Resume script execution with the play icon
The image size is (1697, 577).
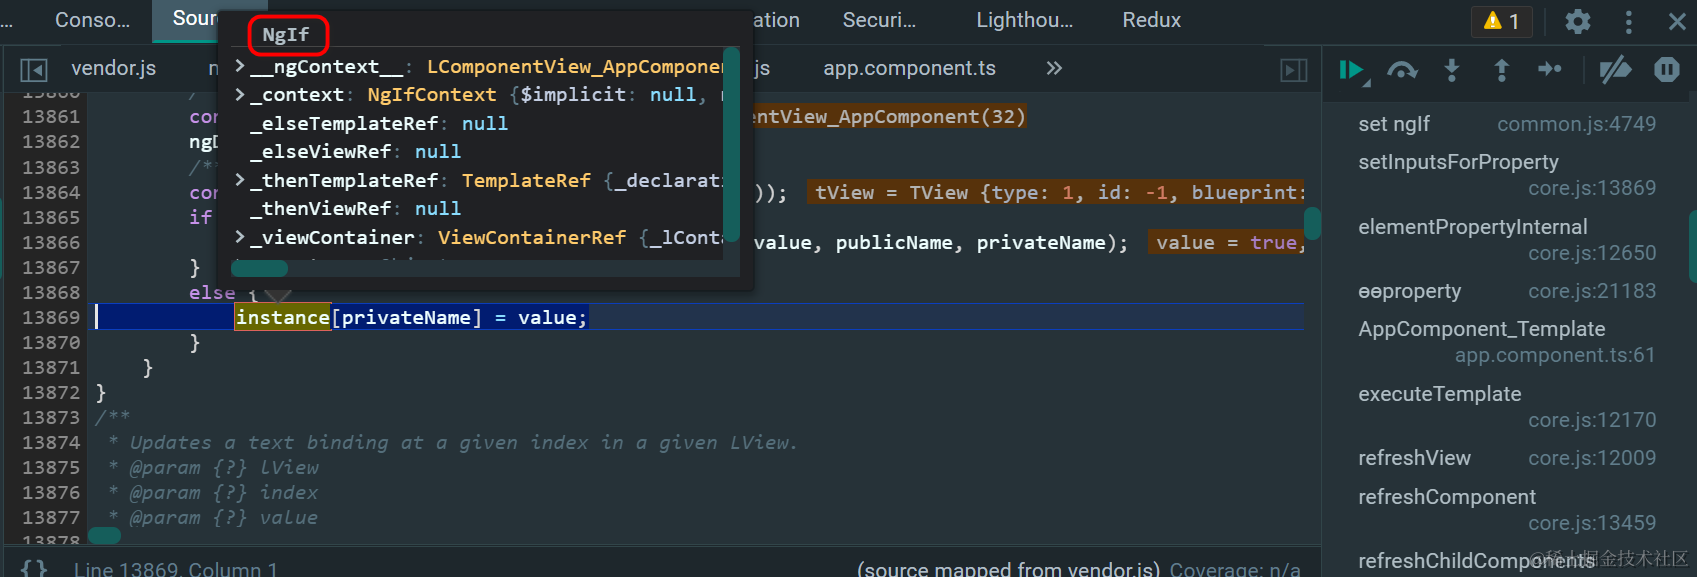pyautogui.click(x=1352, y=70)
